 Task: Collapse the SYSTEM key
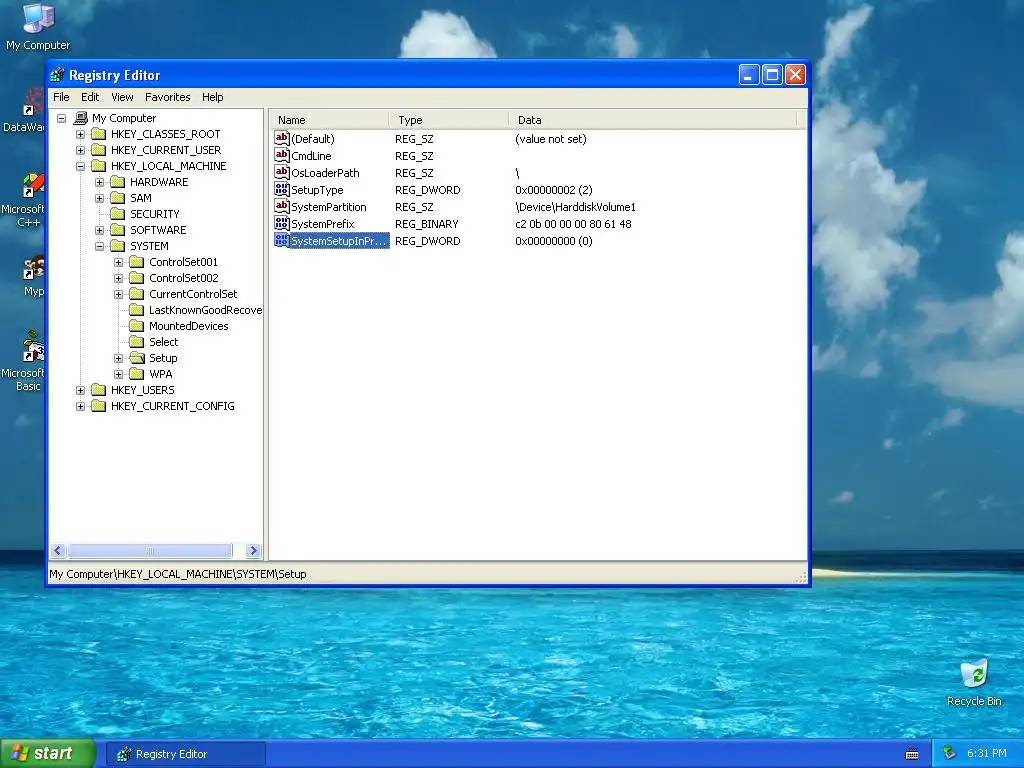point(99,246)
